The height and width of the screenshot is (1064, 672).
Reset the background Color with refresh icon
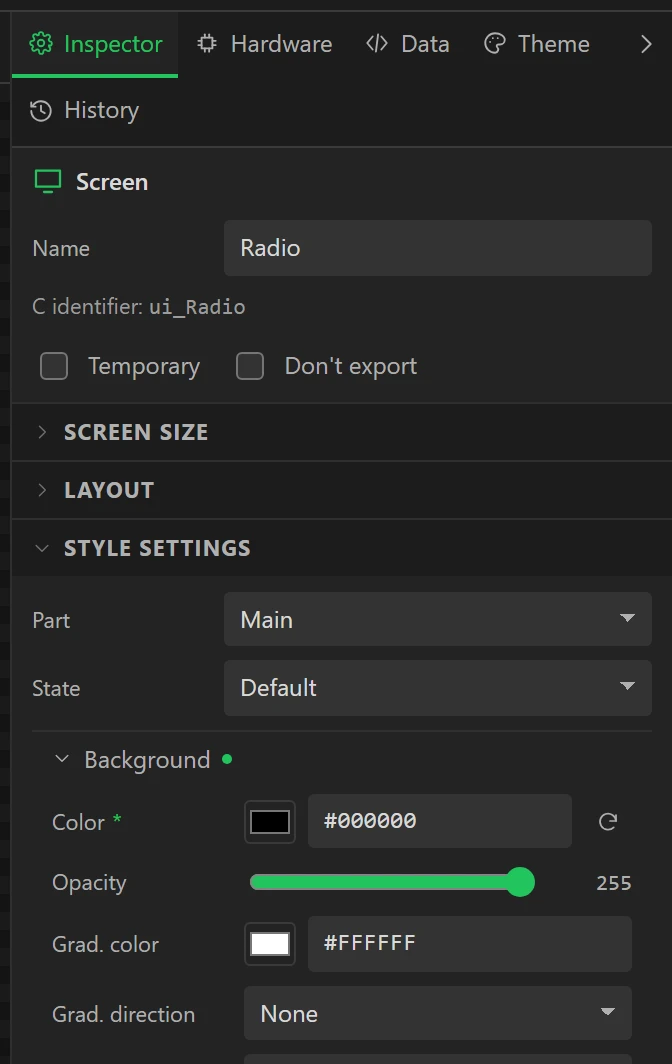pos(608,822)
